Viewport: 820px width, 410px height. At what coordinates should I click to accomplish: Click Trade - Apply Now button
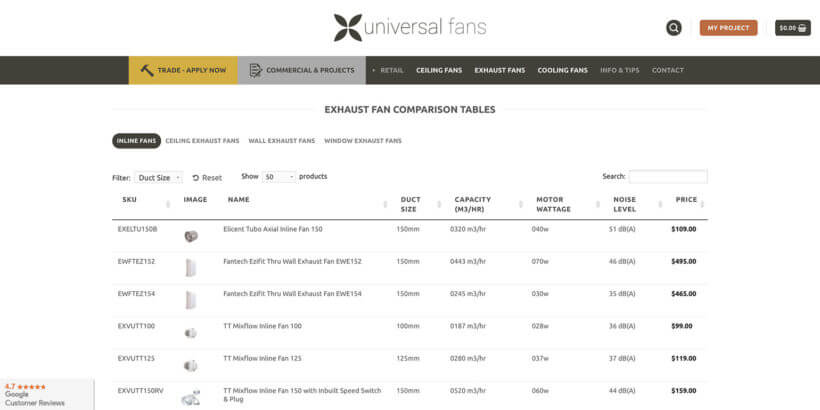pos(183,70)
